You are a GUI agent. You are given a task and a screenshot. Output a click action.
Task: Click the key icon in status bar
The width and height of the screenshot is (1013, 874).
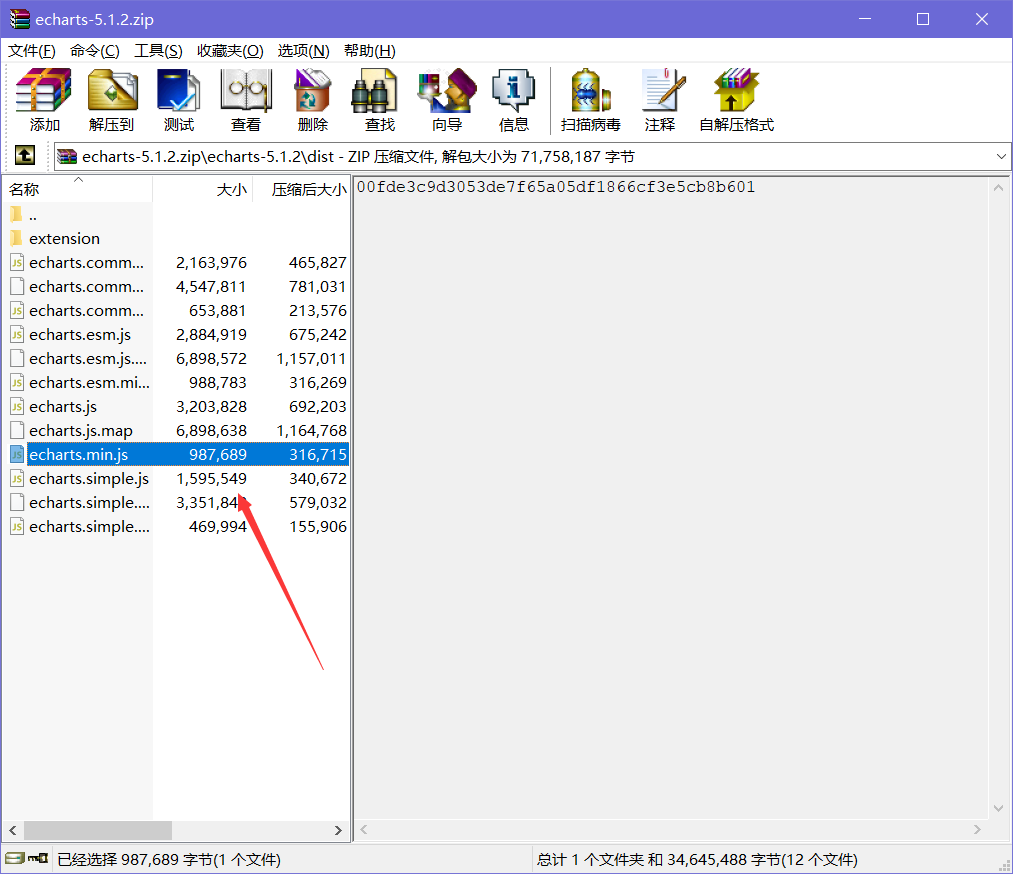point(39,858)
